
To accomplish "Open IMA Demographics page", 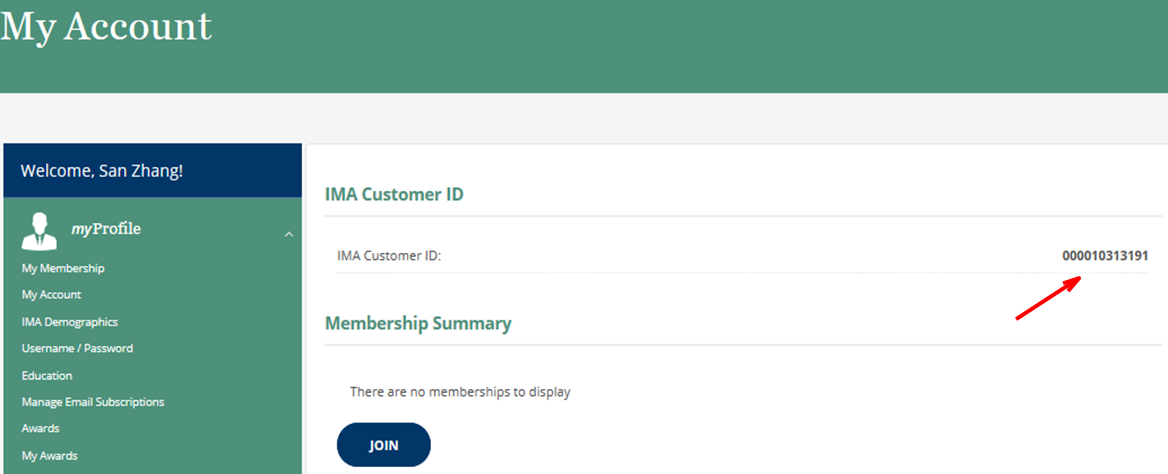I will [70, 322].
